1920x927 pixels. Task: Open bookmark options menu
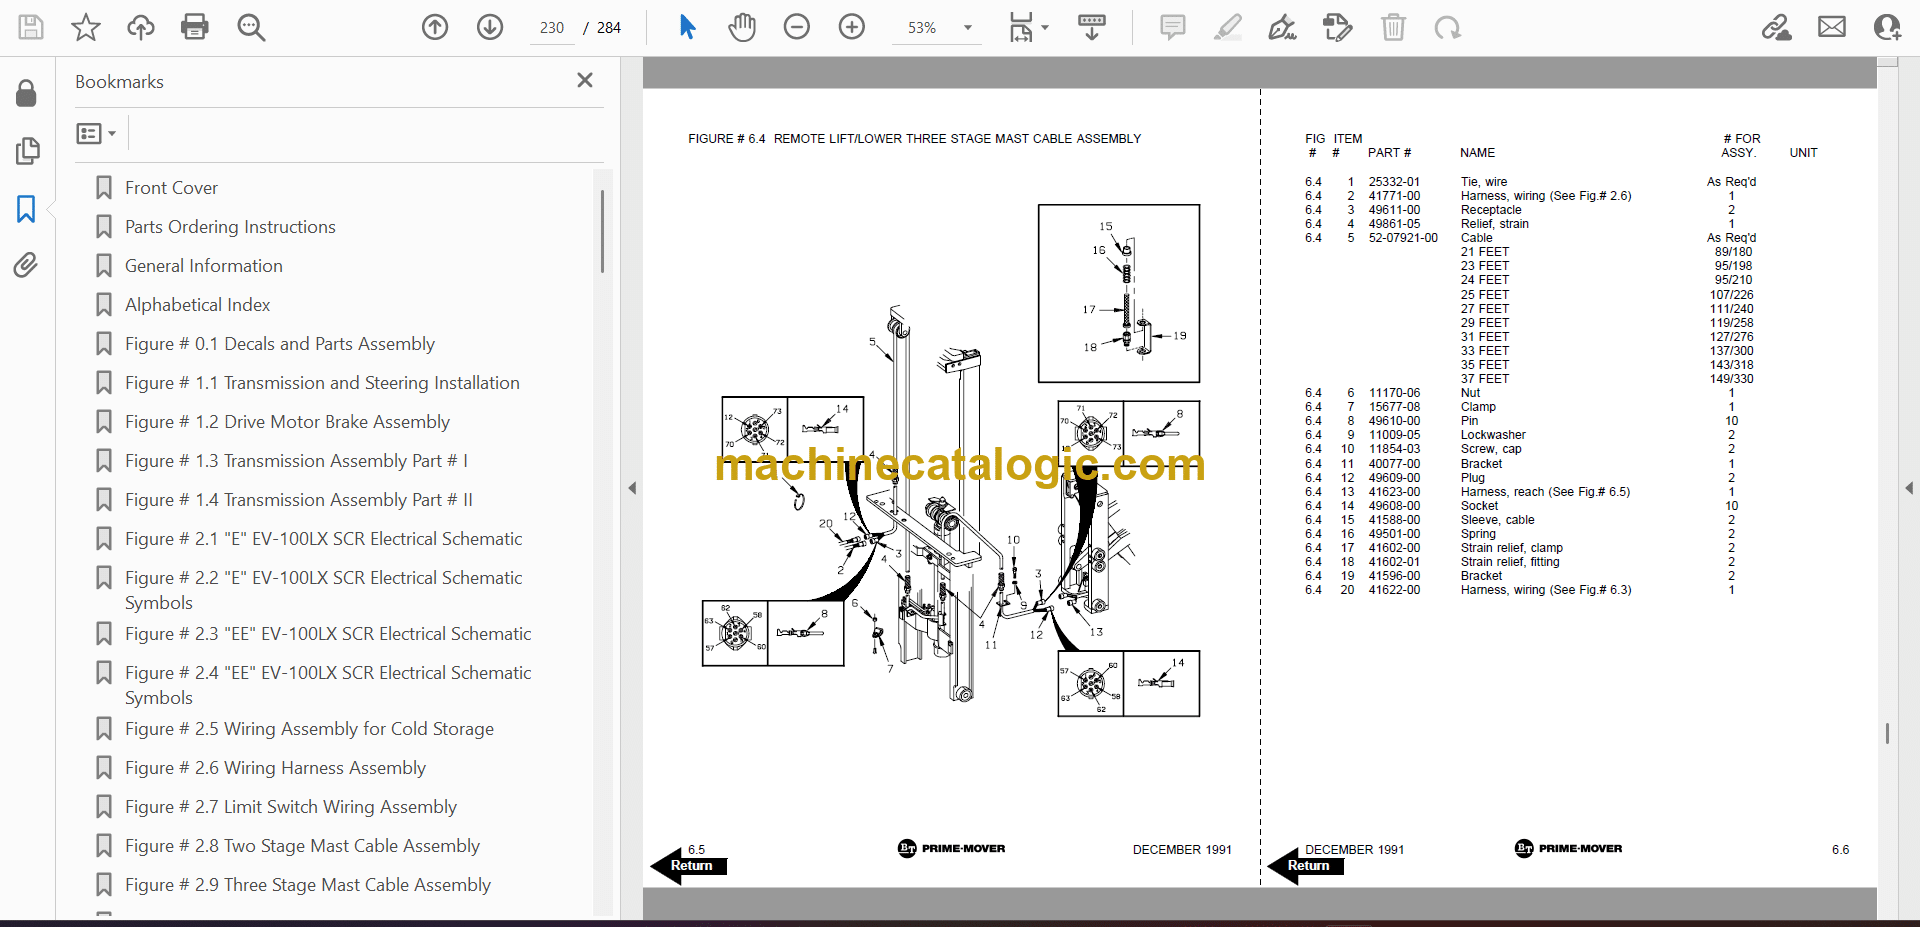click(97, 133)
